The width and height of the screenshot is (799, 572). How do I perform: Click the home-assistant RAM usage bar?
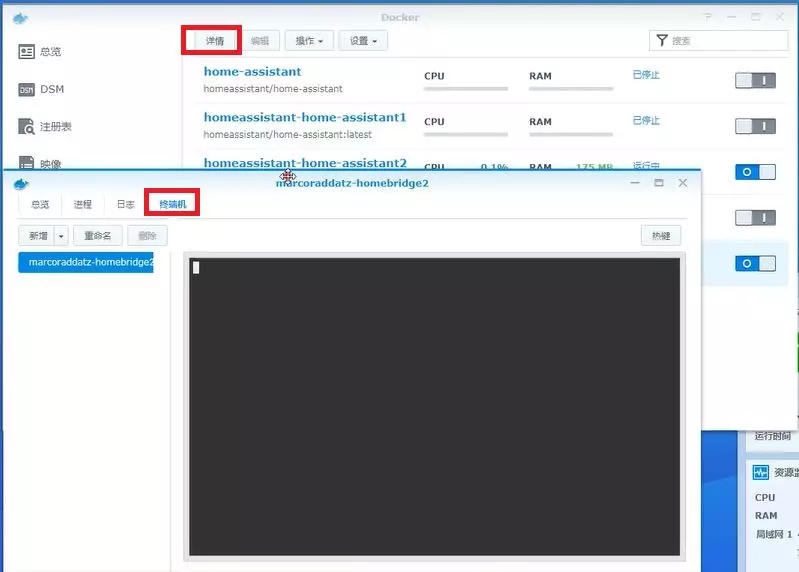coord(571,89)
